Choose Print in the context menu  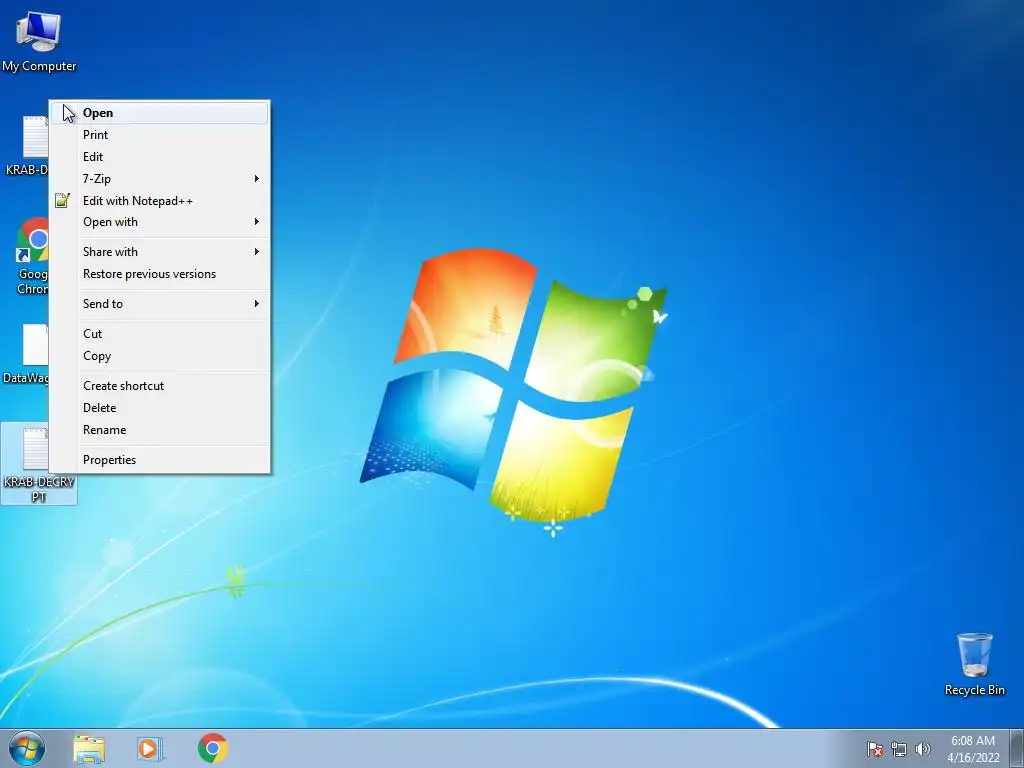[159, 135]
